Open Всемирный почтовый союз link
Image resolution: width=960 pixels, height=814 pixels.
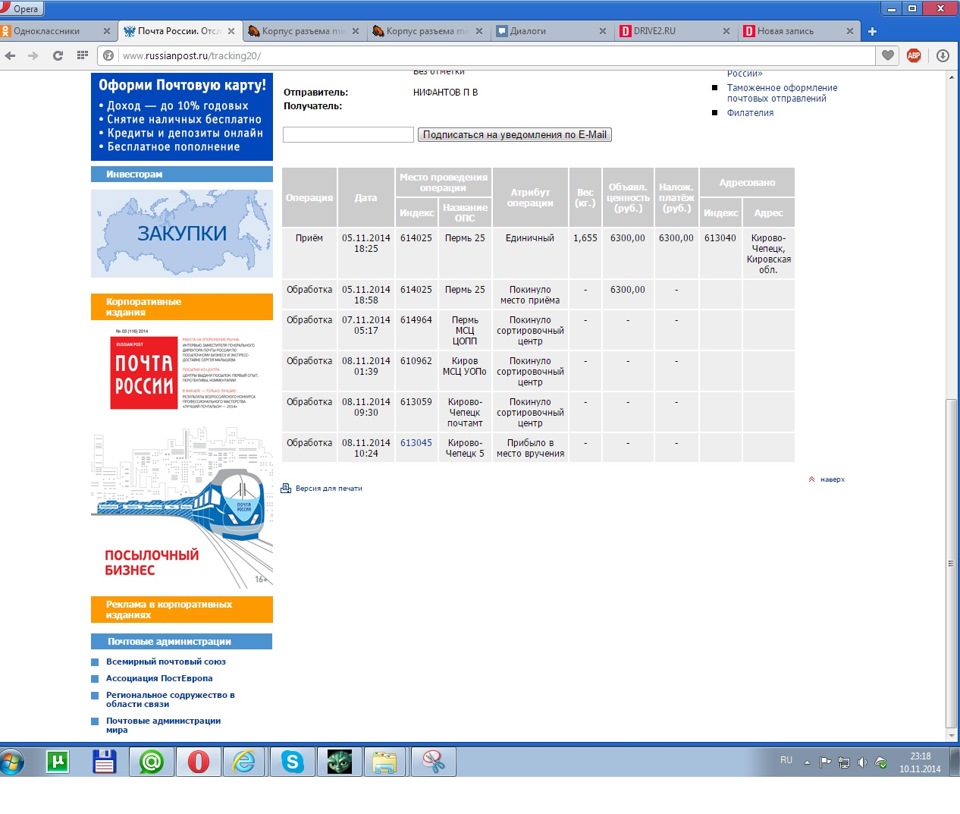tap(166, 662)
